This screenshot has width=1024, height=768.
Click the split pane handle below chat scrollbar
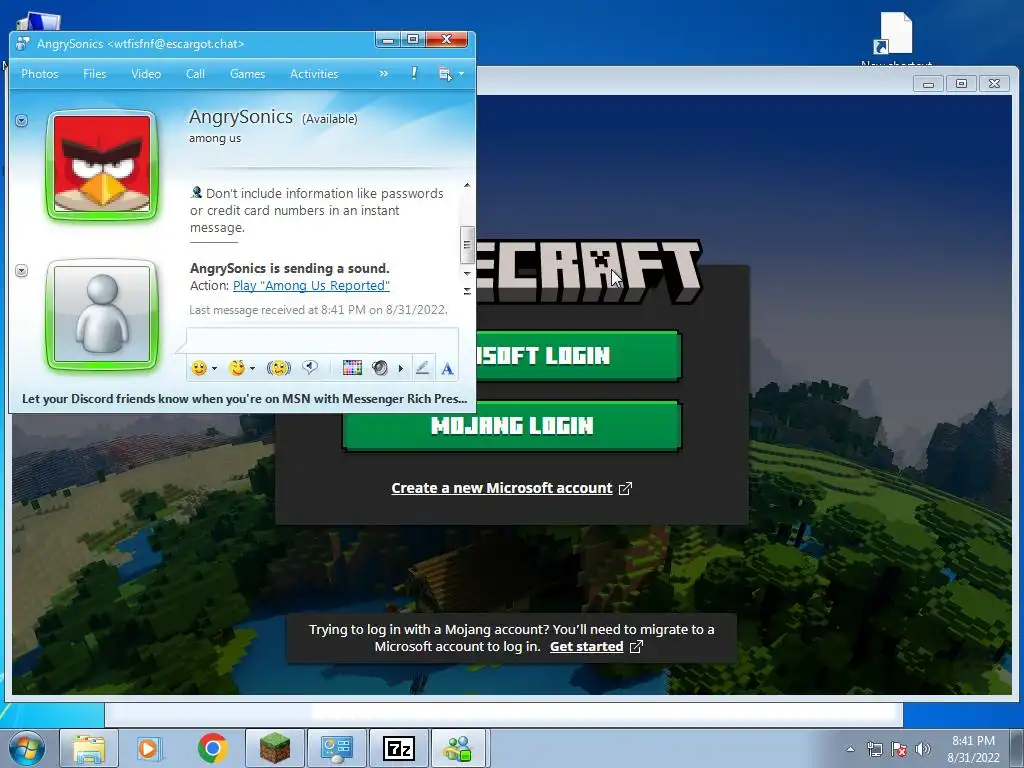[x=467, y=291]
